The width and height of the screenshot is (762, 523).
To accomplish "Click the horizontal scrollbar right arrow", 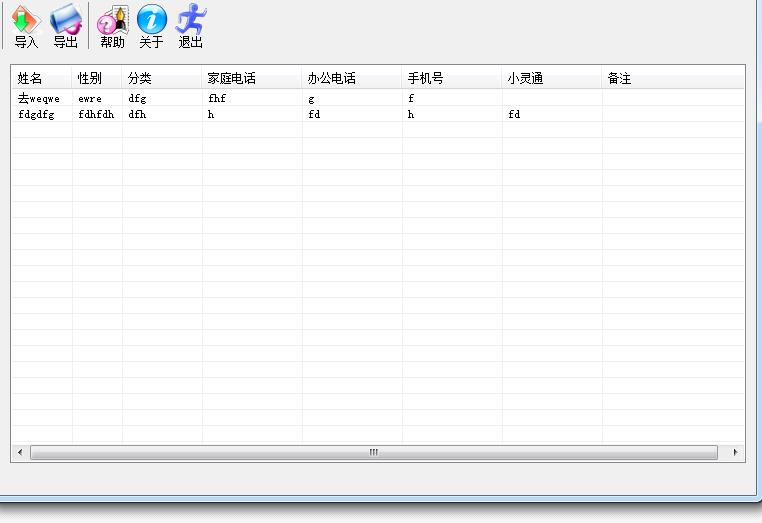I will pyautogui.click(x=735, y=452).
